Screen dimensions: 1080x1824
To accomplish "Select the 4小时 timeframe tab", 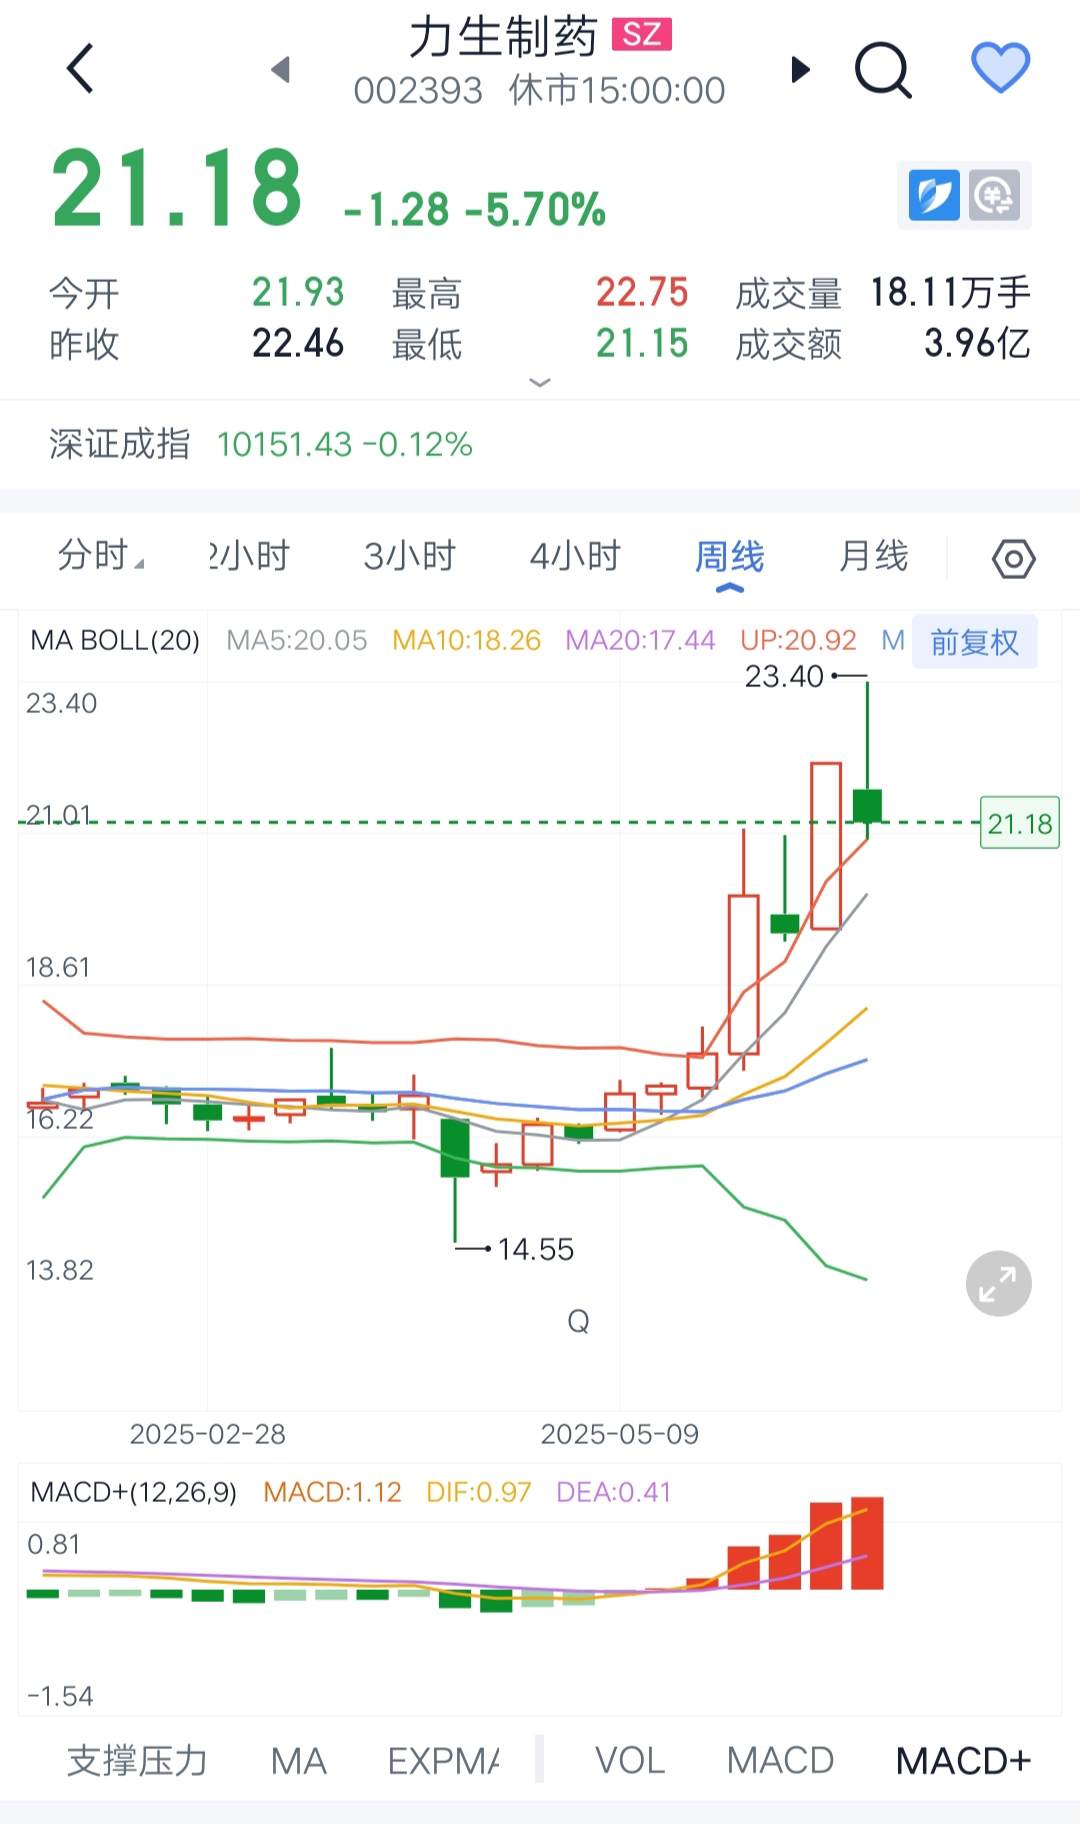I will click(x=575, y=556).
